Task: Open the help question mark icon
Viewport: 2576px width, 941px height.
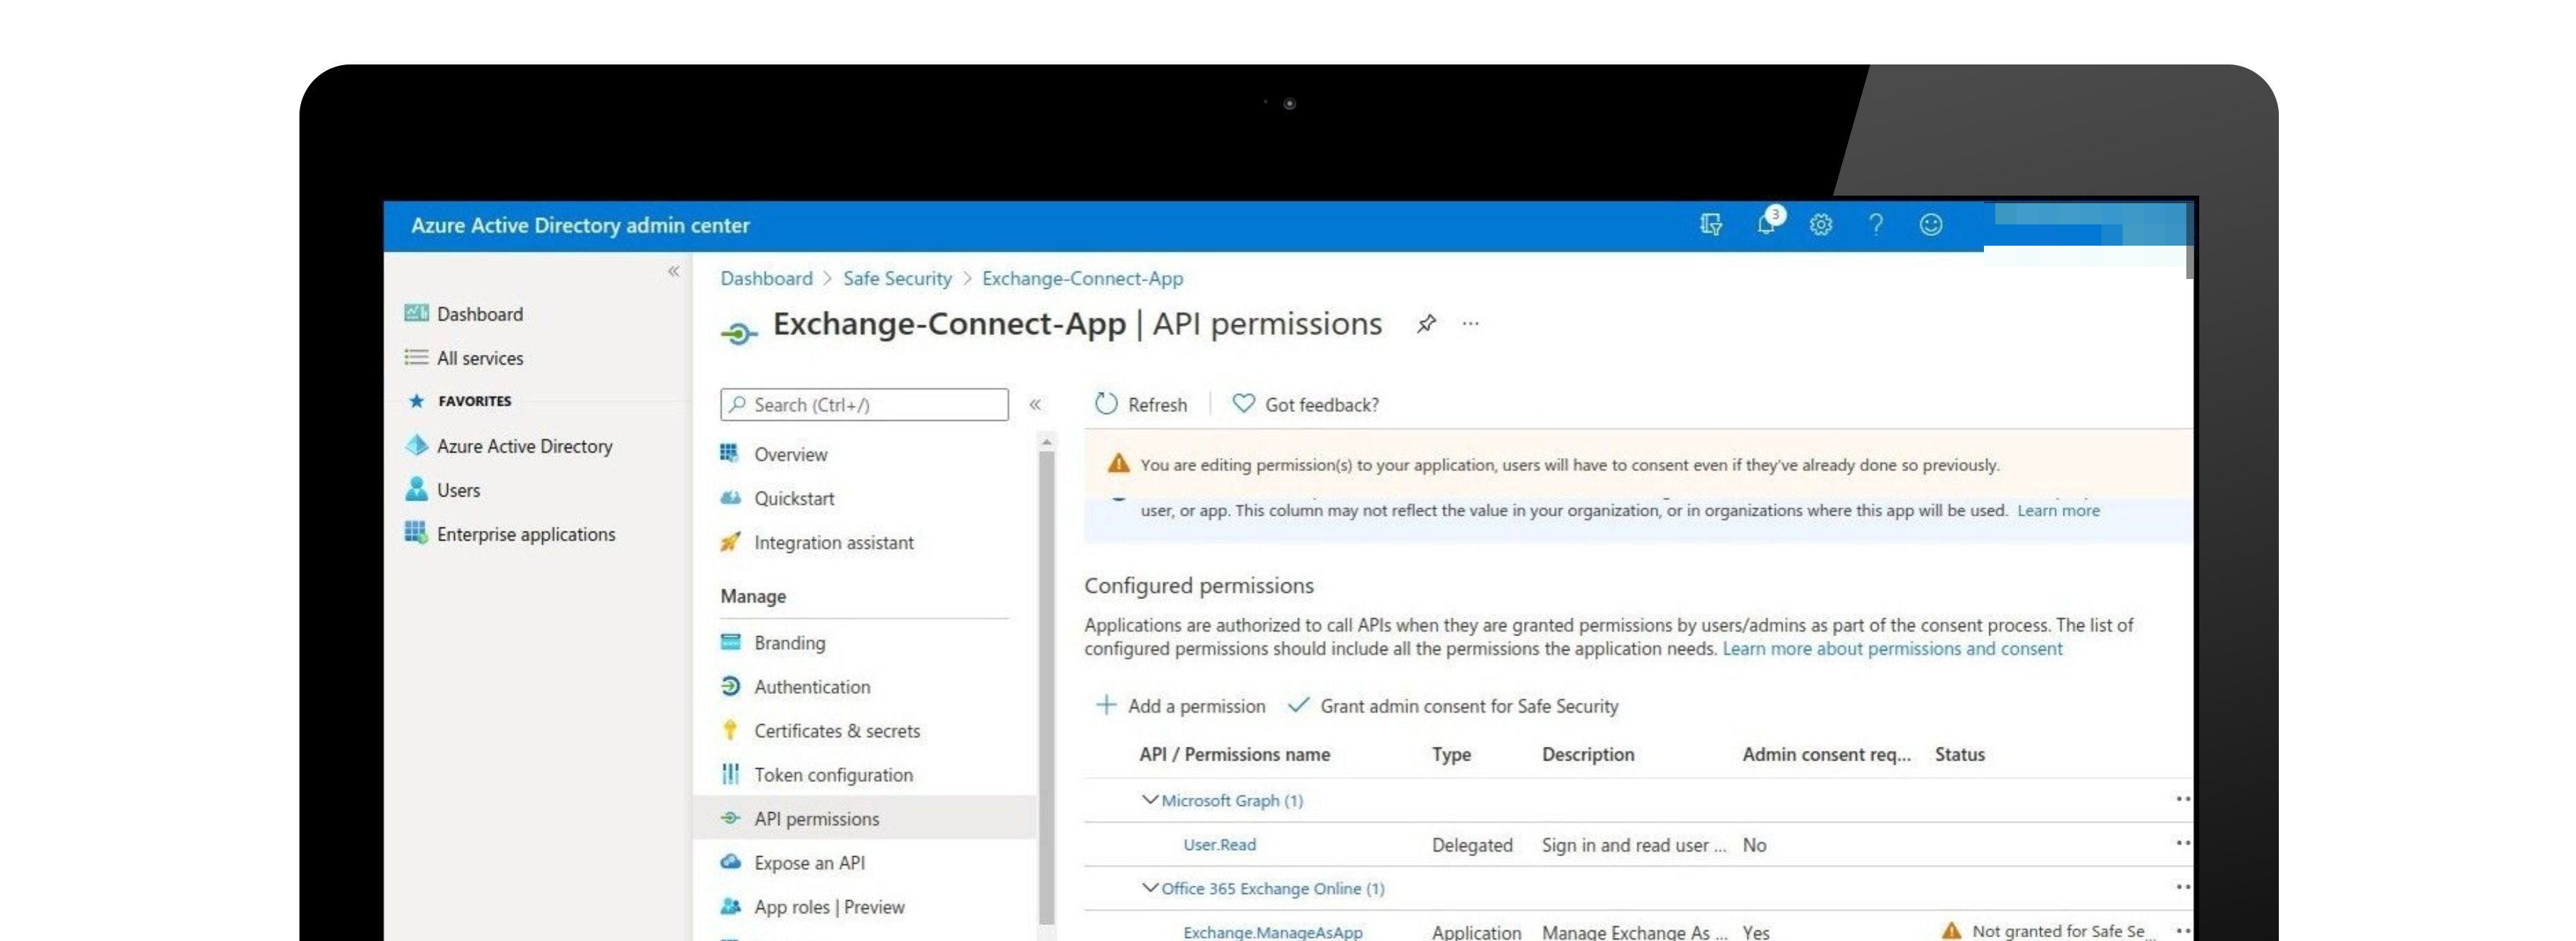Action: pos(1876,225)
